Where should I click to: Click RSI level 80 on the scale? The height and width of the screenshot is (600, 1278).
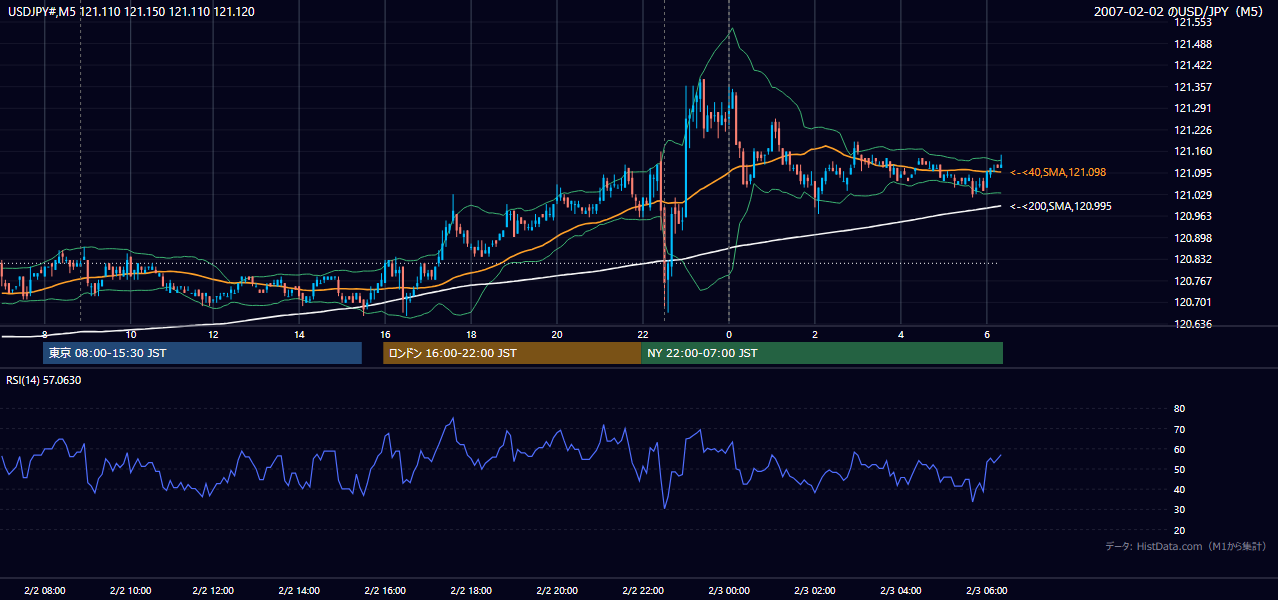point(1179,409)
